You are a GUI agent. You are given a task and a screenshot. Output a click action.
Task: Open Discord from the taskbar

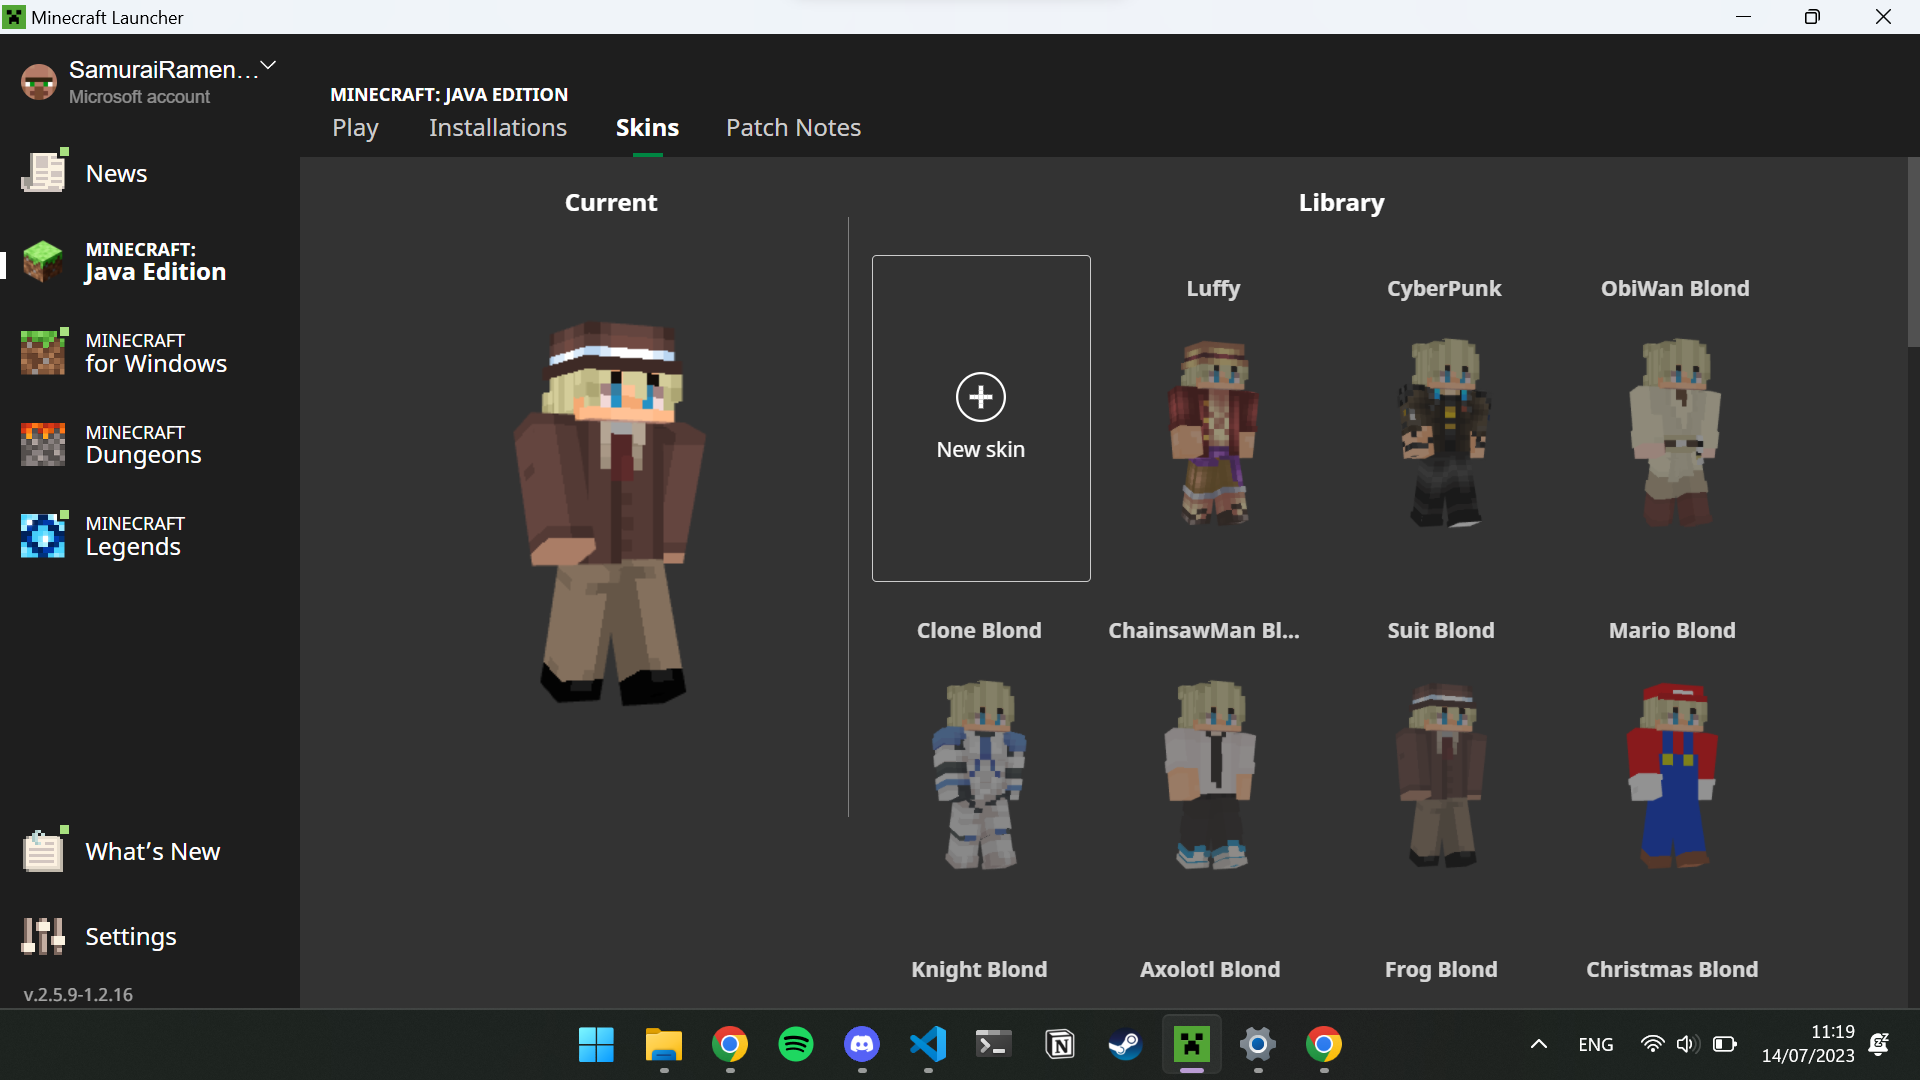(x=862, y=1045)
